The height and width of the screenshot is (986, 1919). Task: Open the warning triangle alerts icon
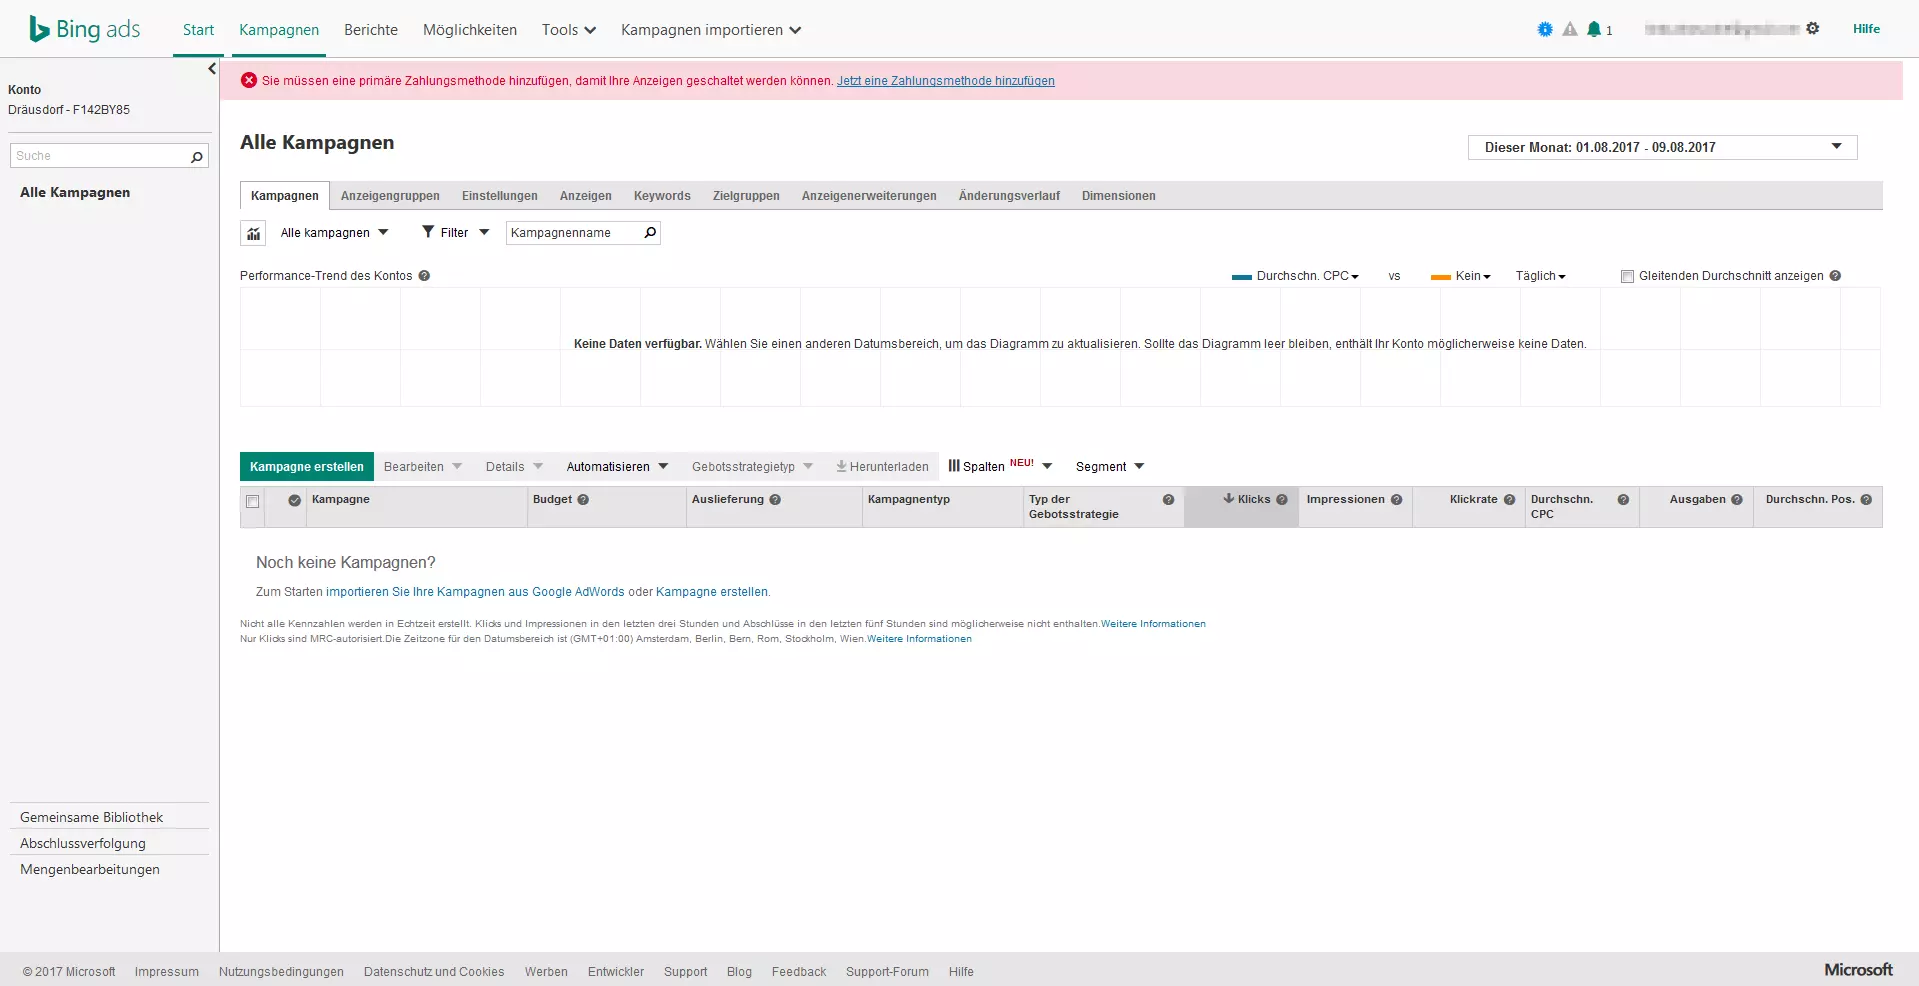click(x=1570, y=29)
